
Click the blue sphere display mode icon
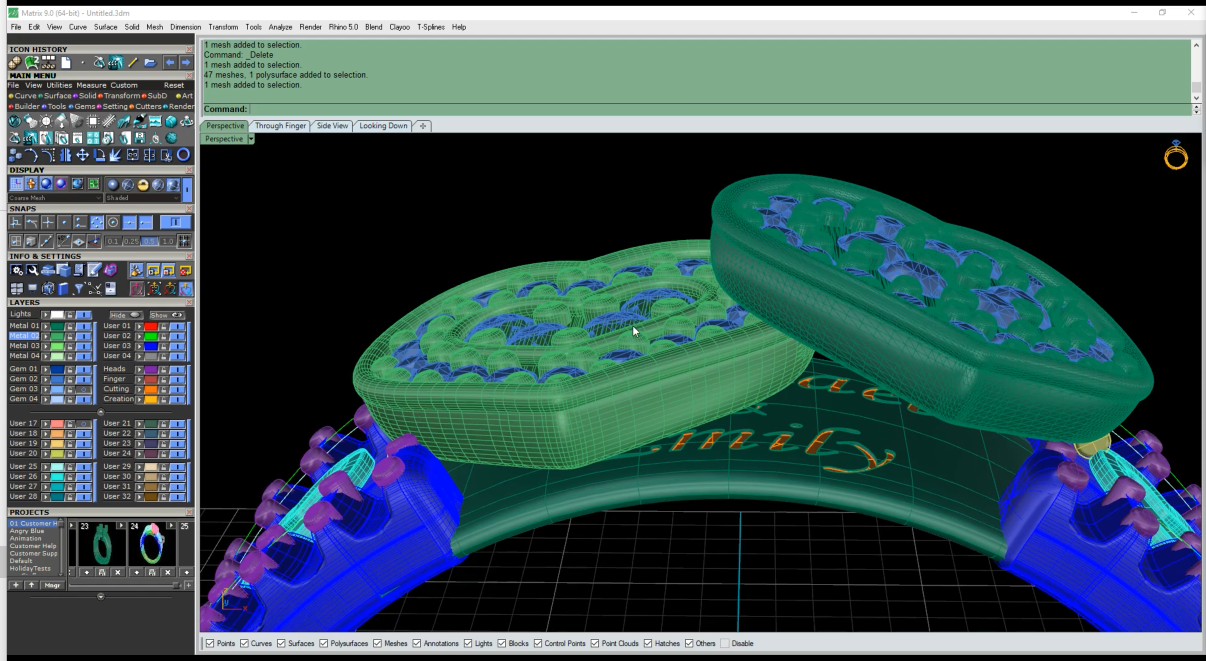coord(46,184)
